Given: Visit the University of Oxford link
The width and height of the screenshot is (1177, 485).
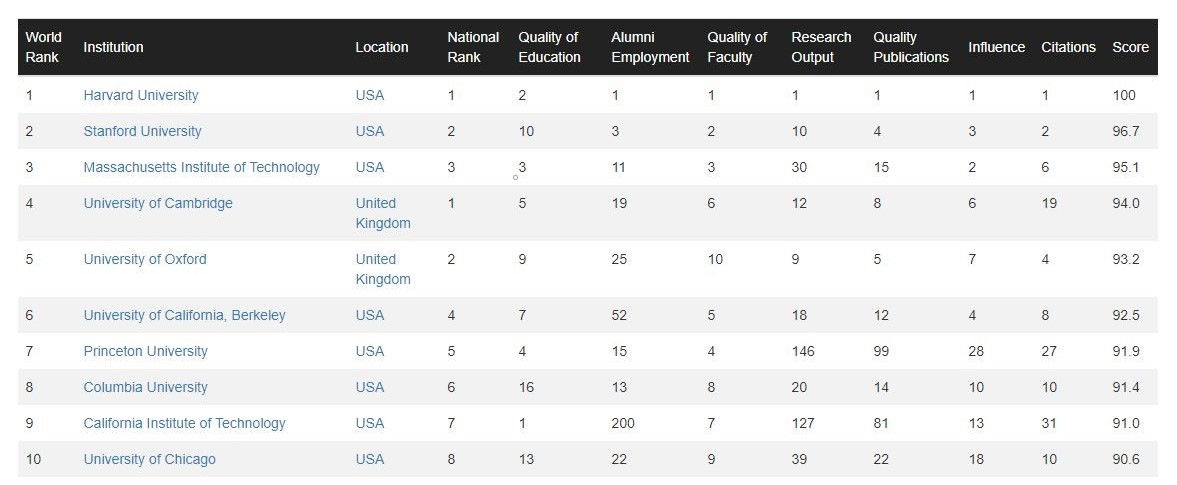Looking at the screenshot, I should click(x=145, y=259).
